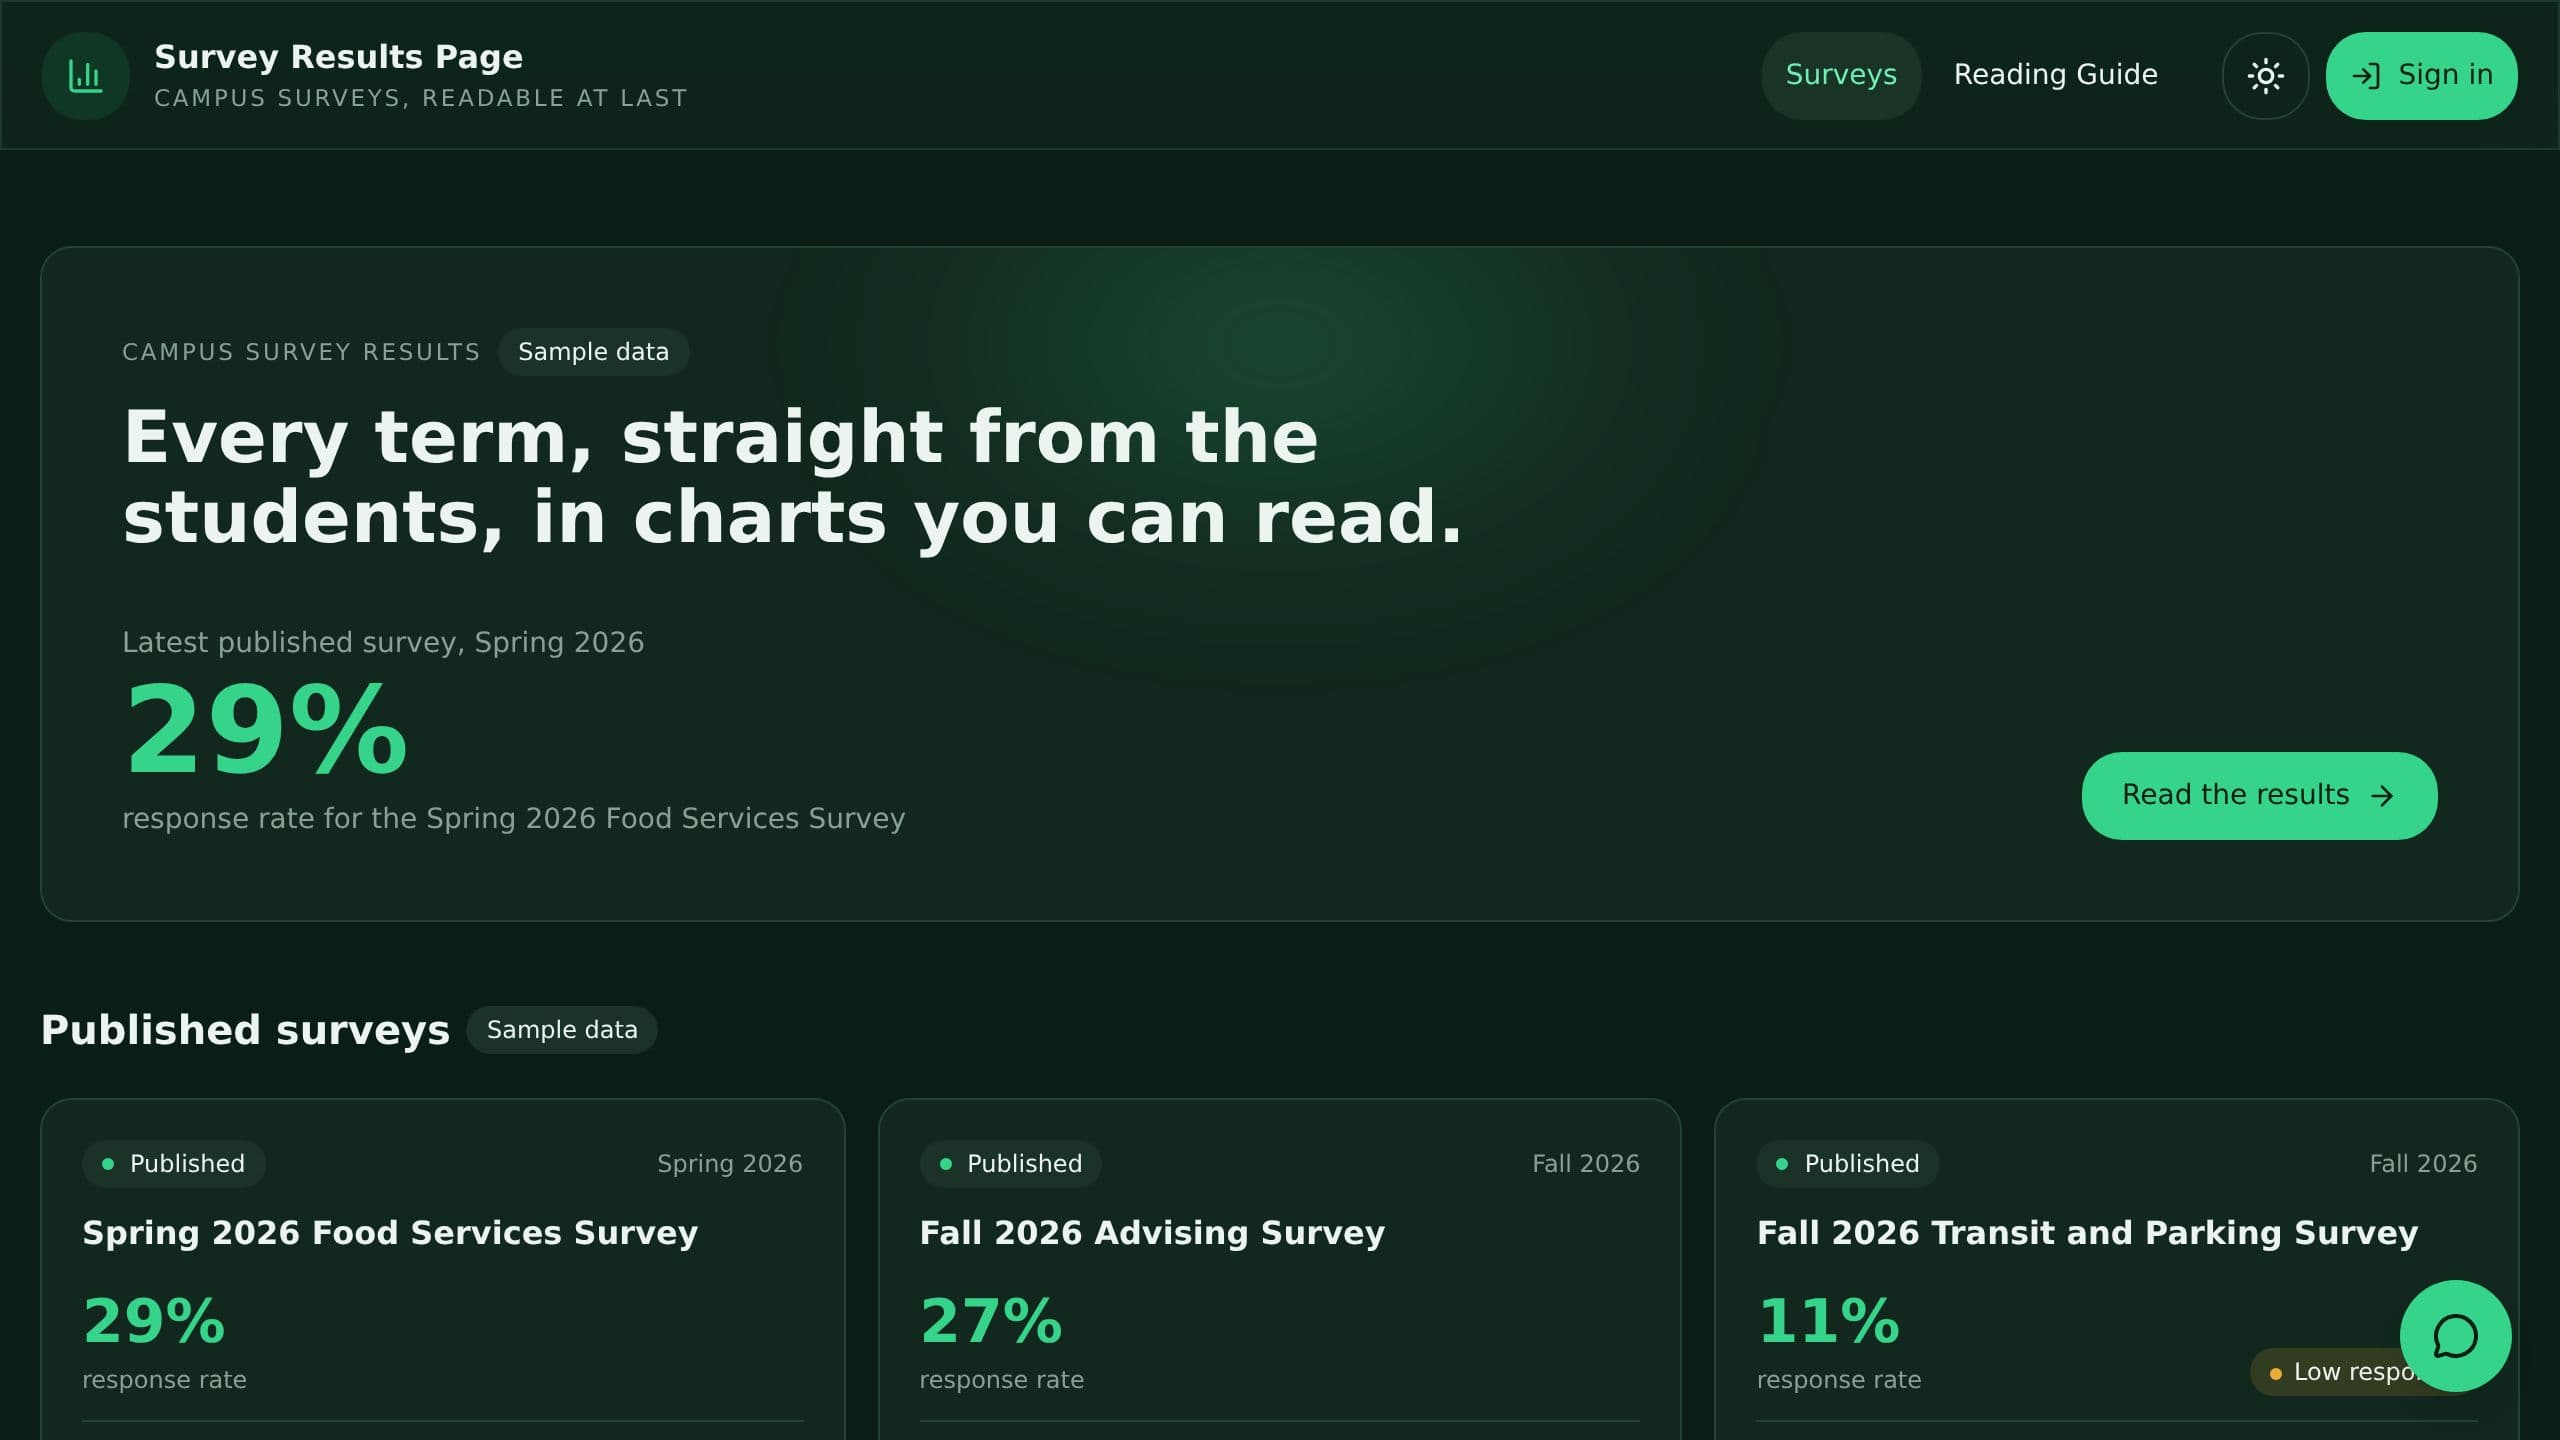Screen dimensions: 2560x1440
Task: Click the Read the results button
Action: click(2259, 796)
